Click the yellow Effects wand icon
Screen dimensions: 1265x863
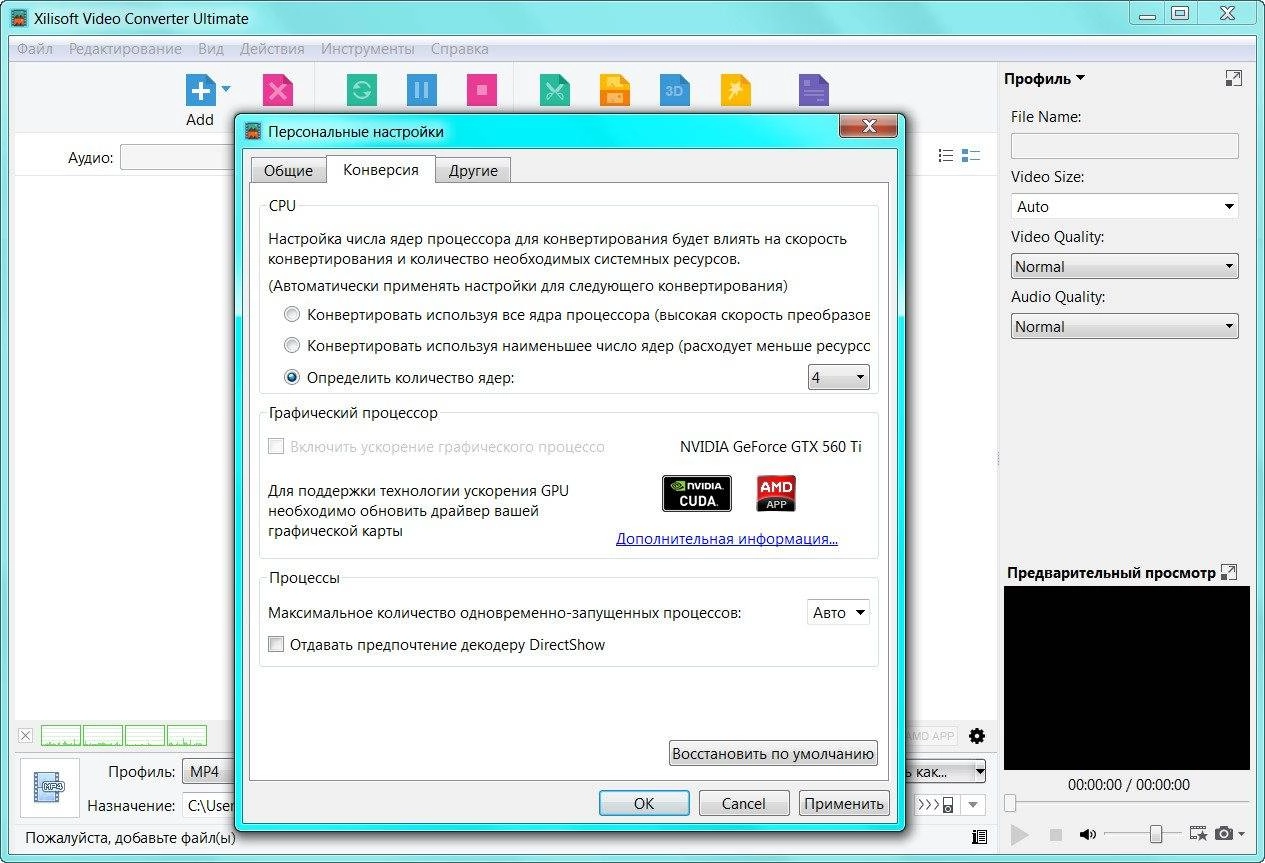point(735,91)
